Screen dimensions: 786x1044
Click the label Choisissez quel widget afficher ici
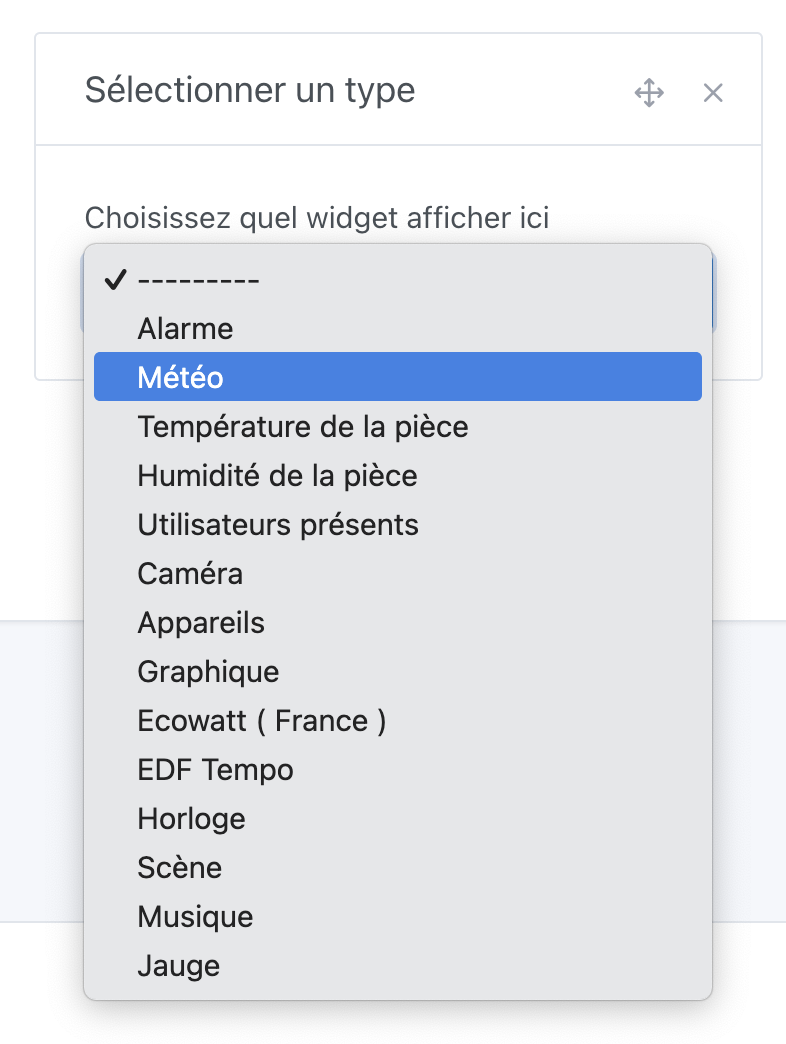317,217
